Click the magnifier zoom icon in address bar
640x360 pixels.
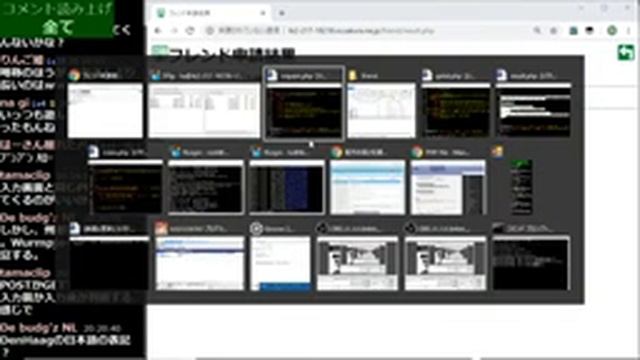pos(537,31)
